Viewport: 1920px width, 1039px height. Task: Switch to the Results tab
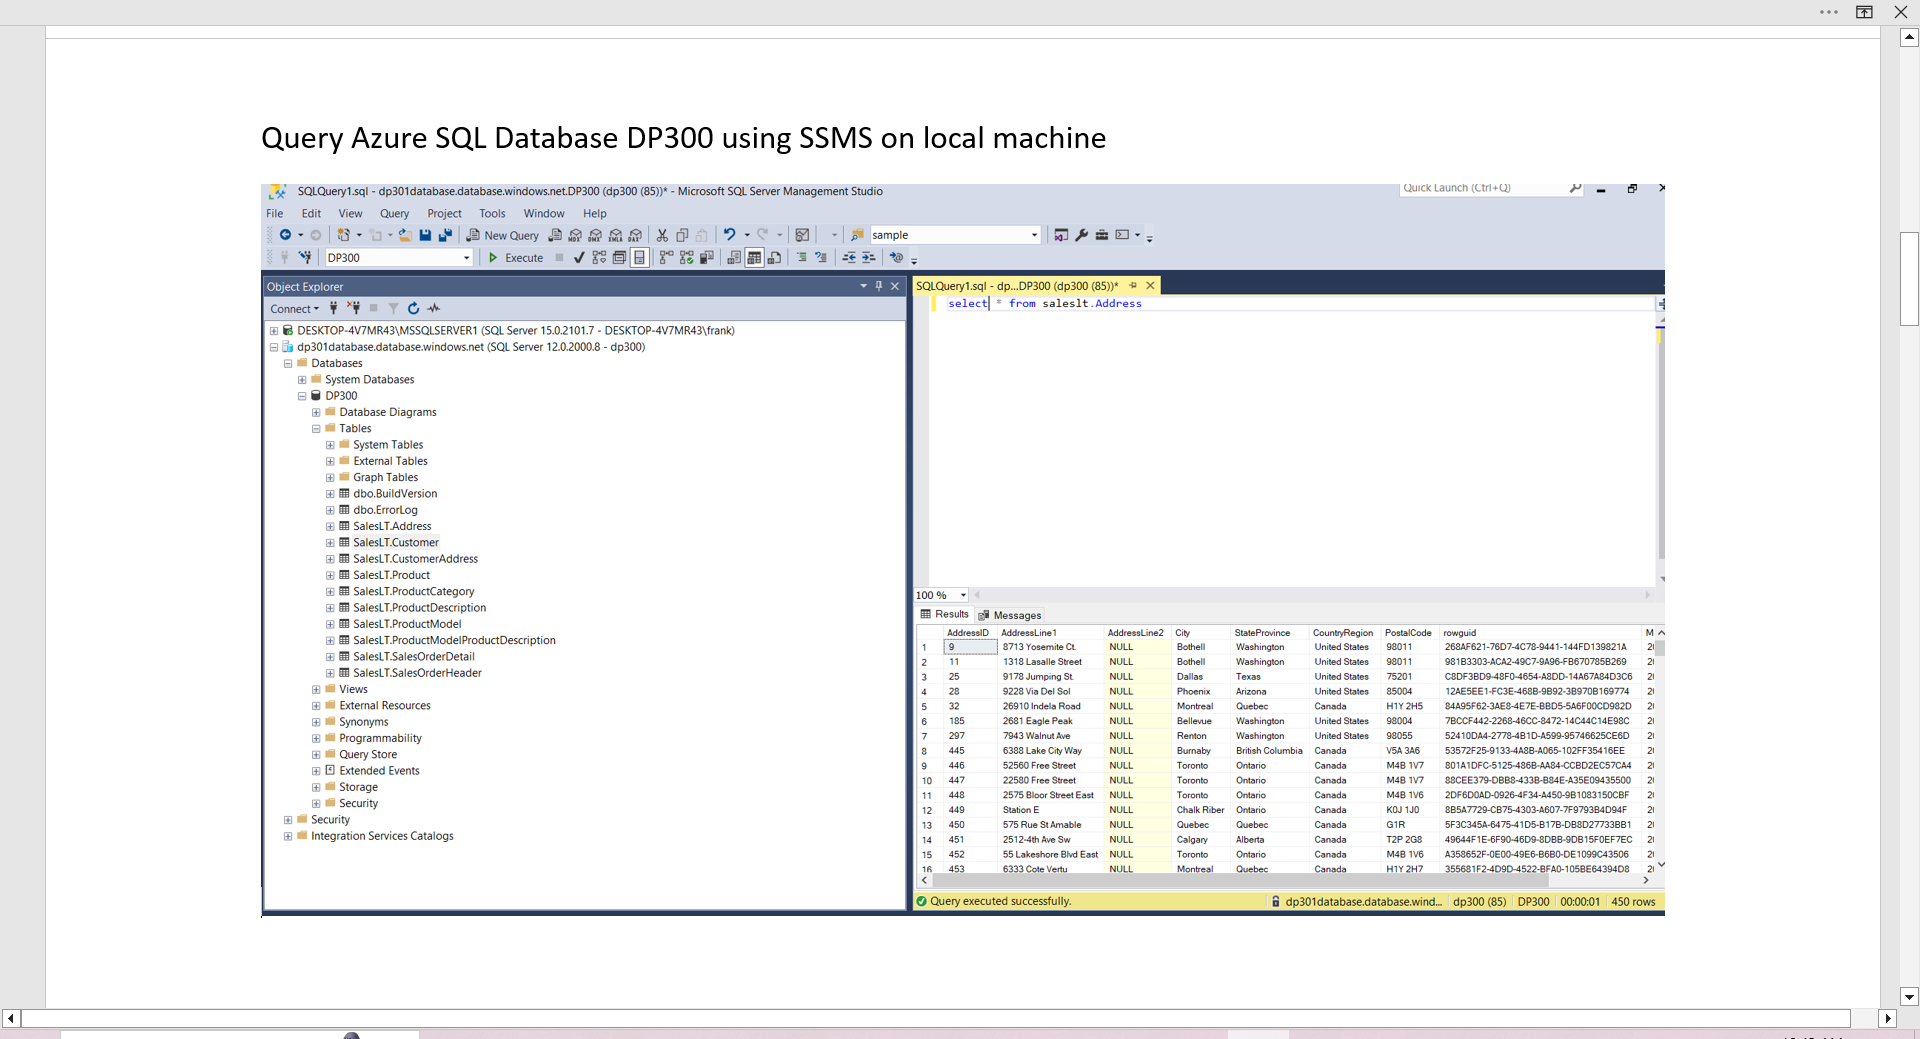945,614
